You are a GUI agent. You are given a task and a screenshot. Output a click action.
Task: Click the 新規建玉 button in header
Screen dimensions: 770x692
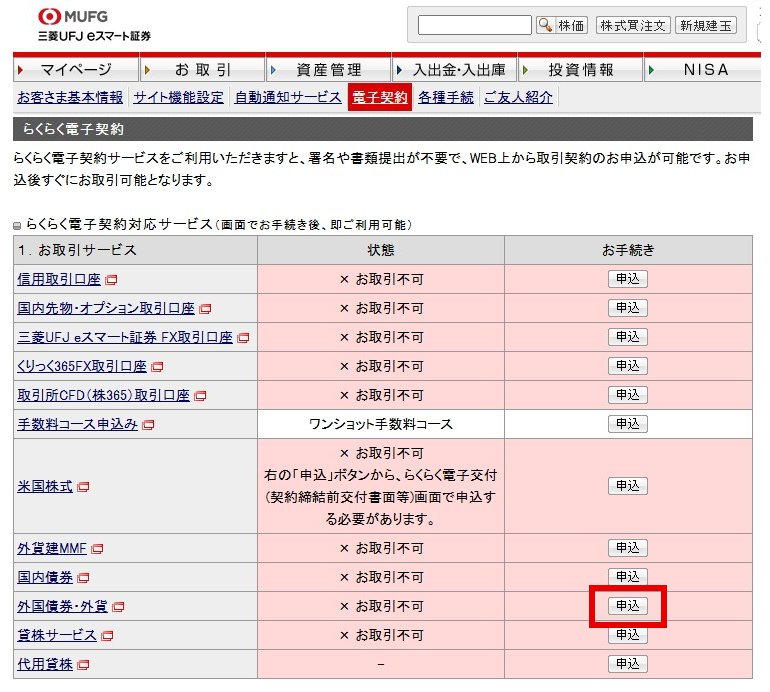tap(705, 25)
